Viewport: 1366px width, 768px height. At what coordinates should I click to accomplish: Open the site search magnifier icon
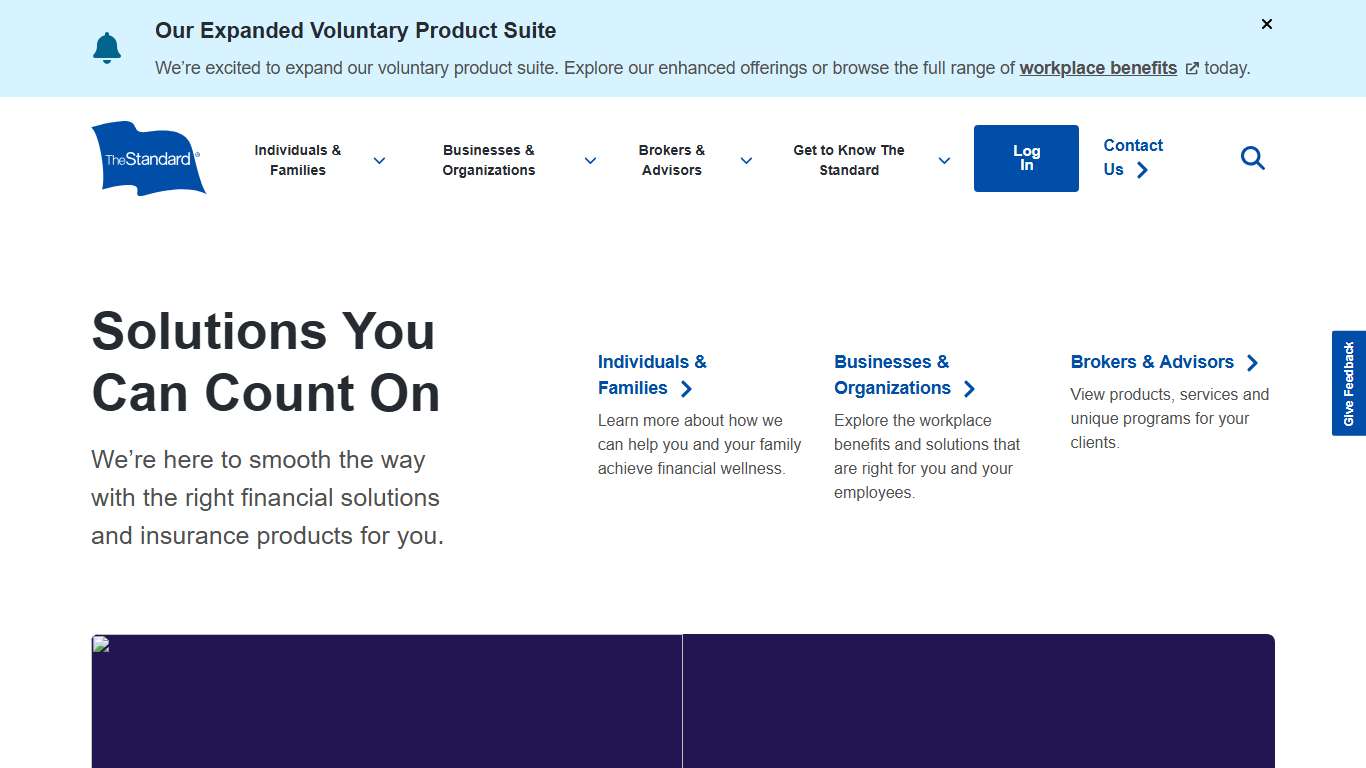1252,158
